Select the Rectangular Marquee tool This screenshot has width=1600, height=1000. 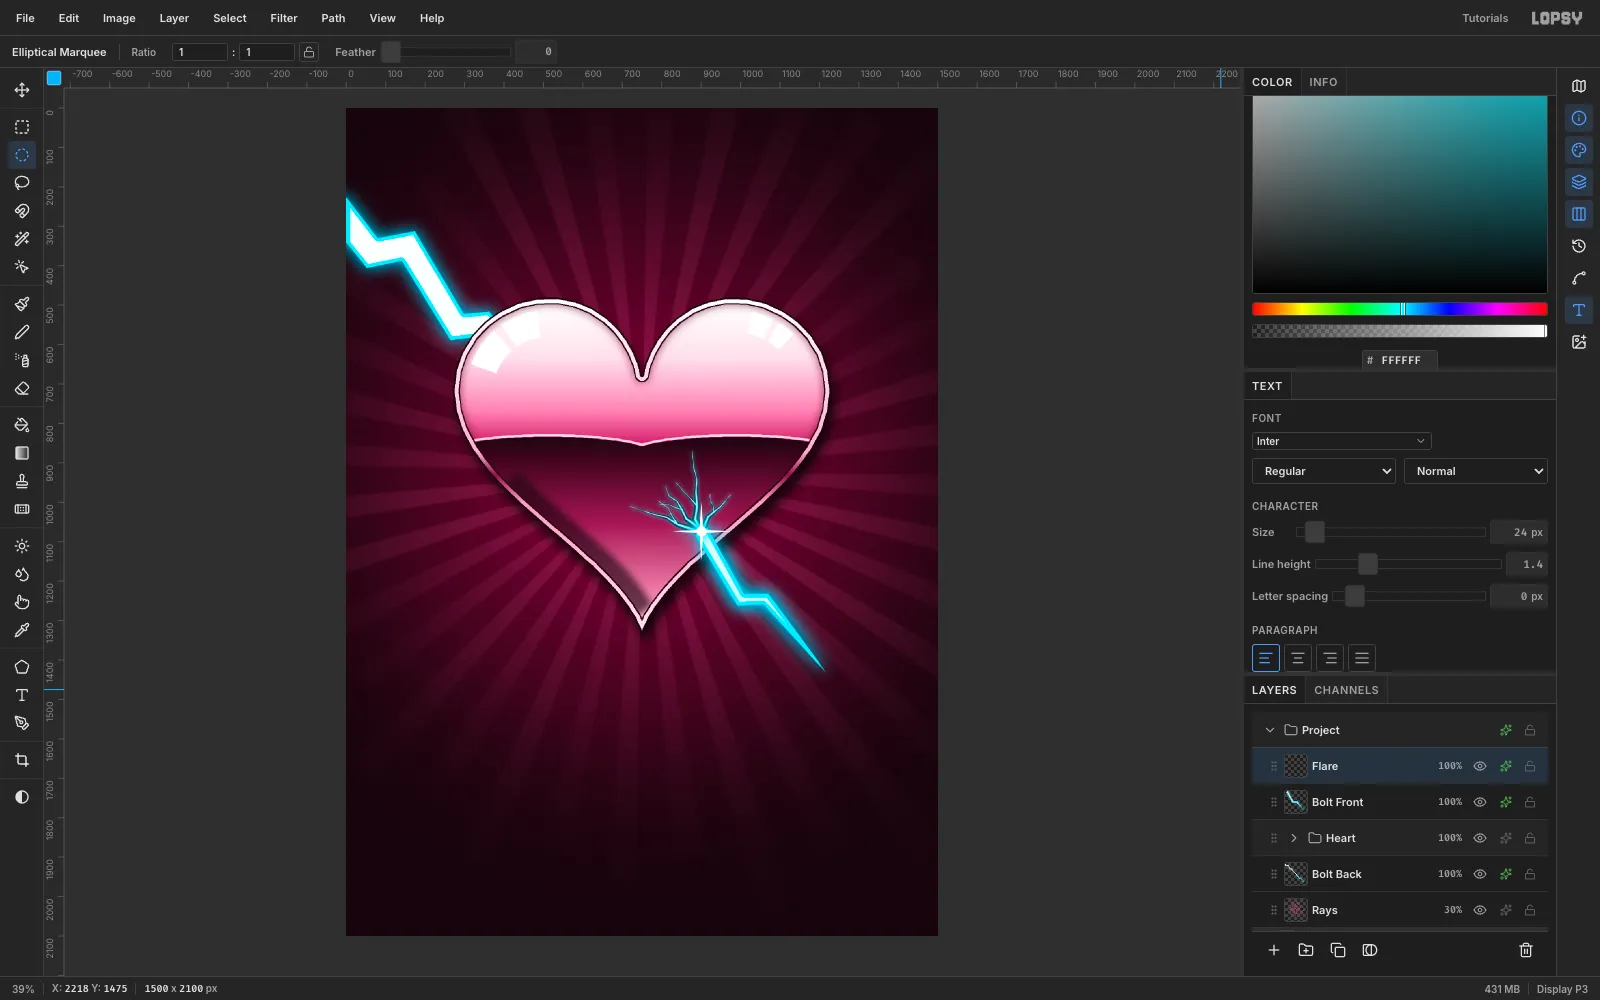[22, 127]
